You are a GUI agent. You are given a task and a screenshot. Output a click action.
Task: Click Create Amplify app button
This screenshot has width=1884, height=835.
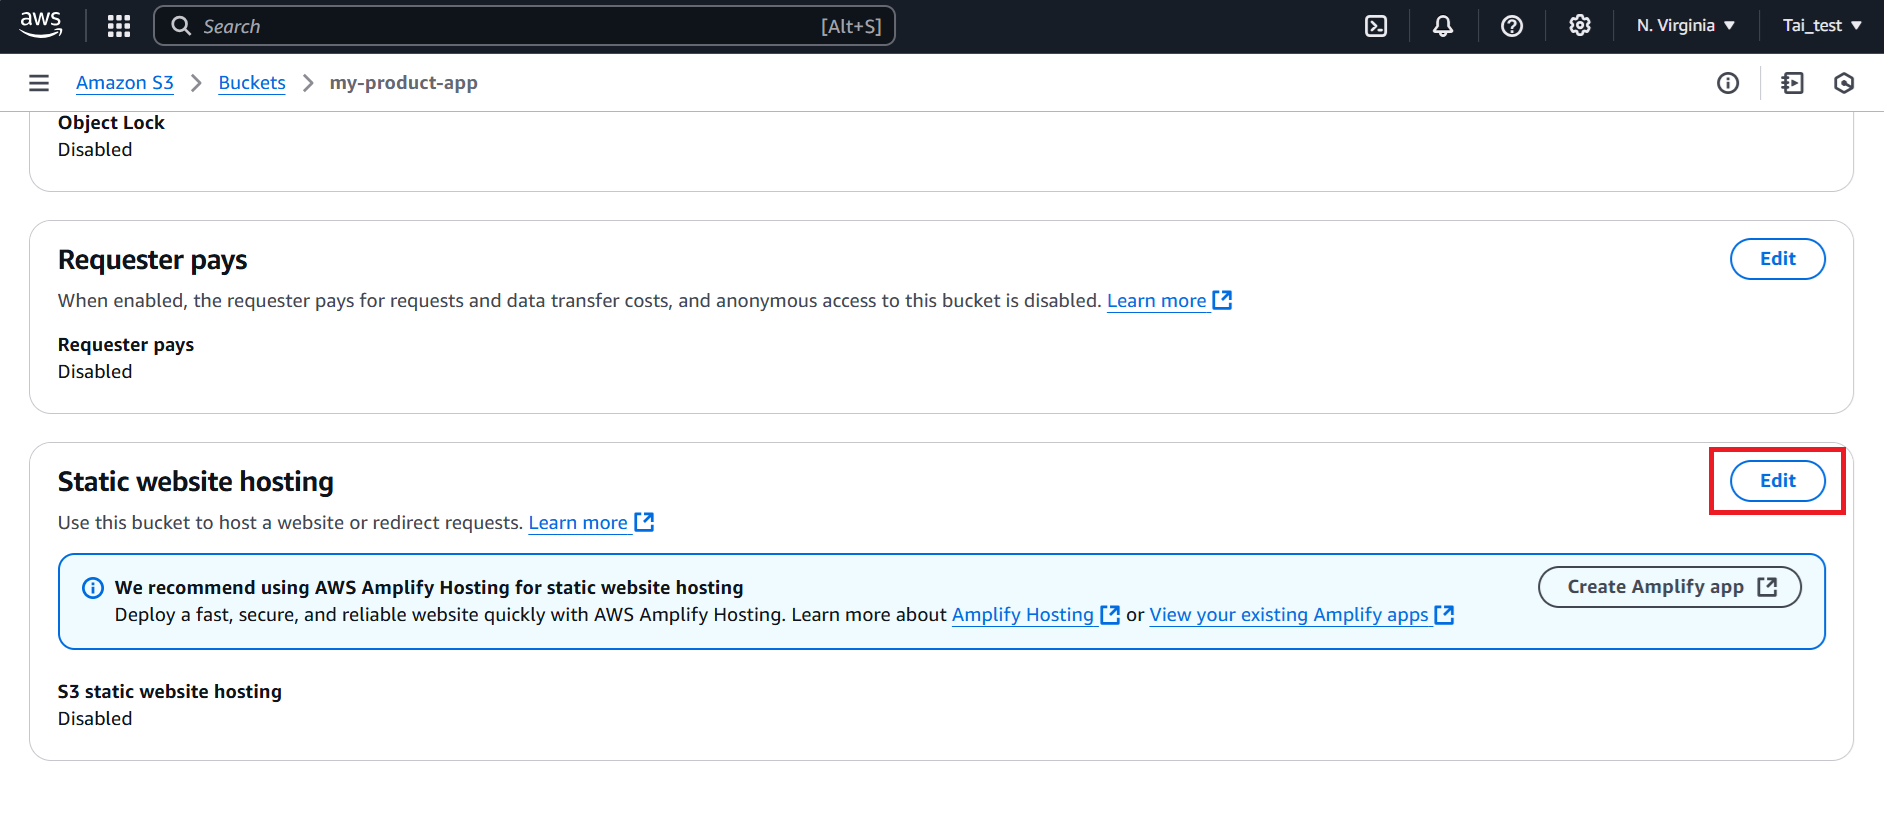(1670, 587)
